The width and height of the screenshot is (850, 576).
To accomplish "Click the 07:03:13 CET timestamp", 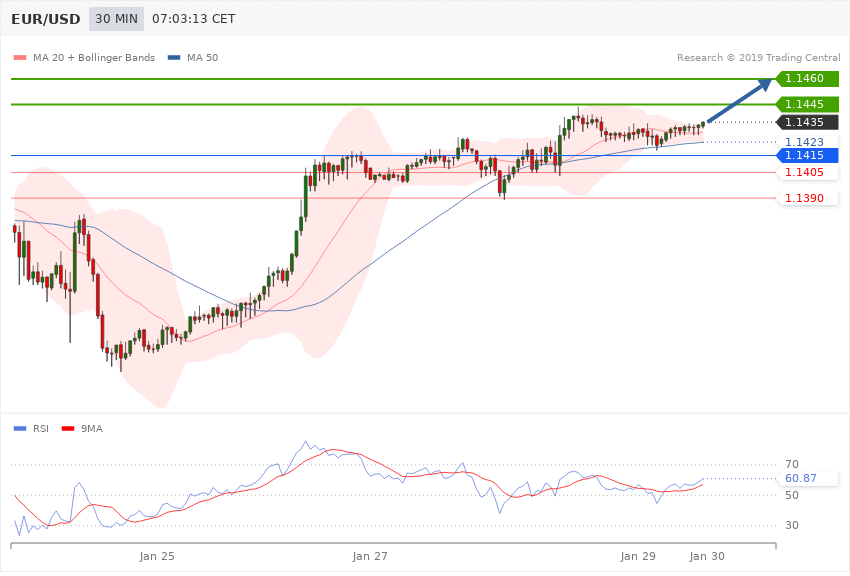I will [x=194, y=19].
